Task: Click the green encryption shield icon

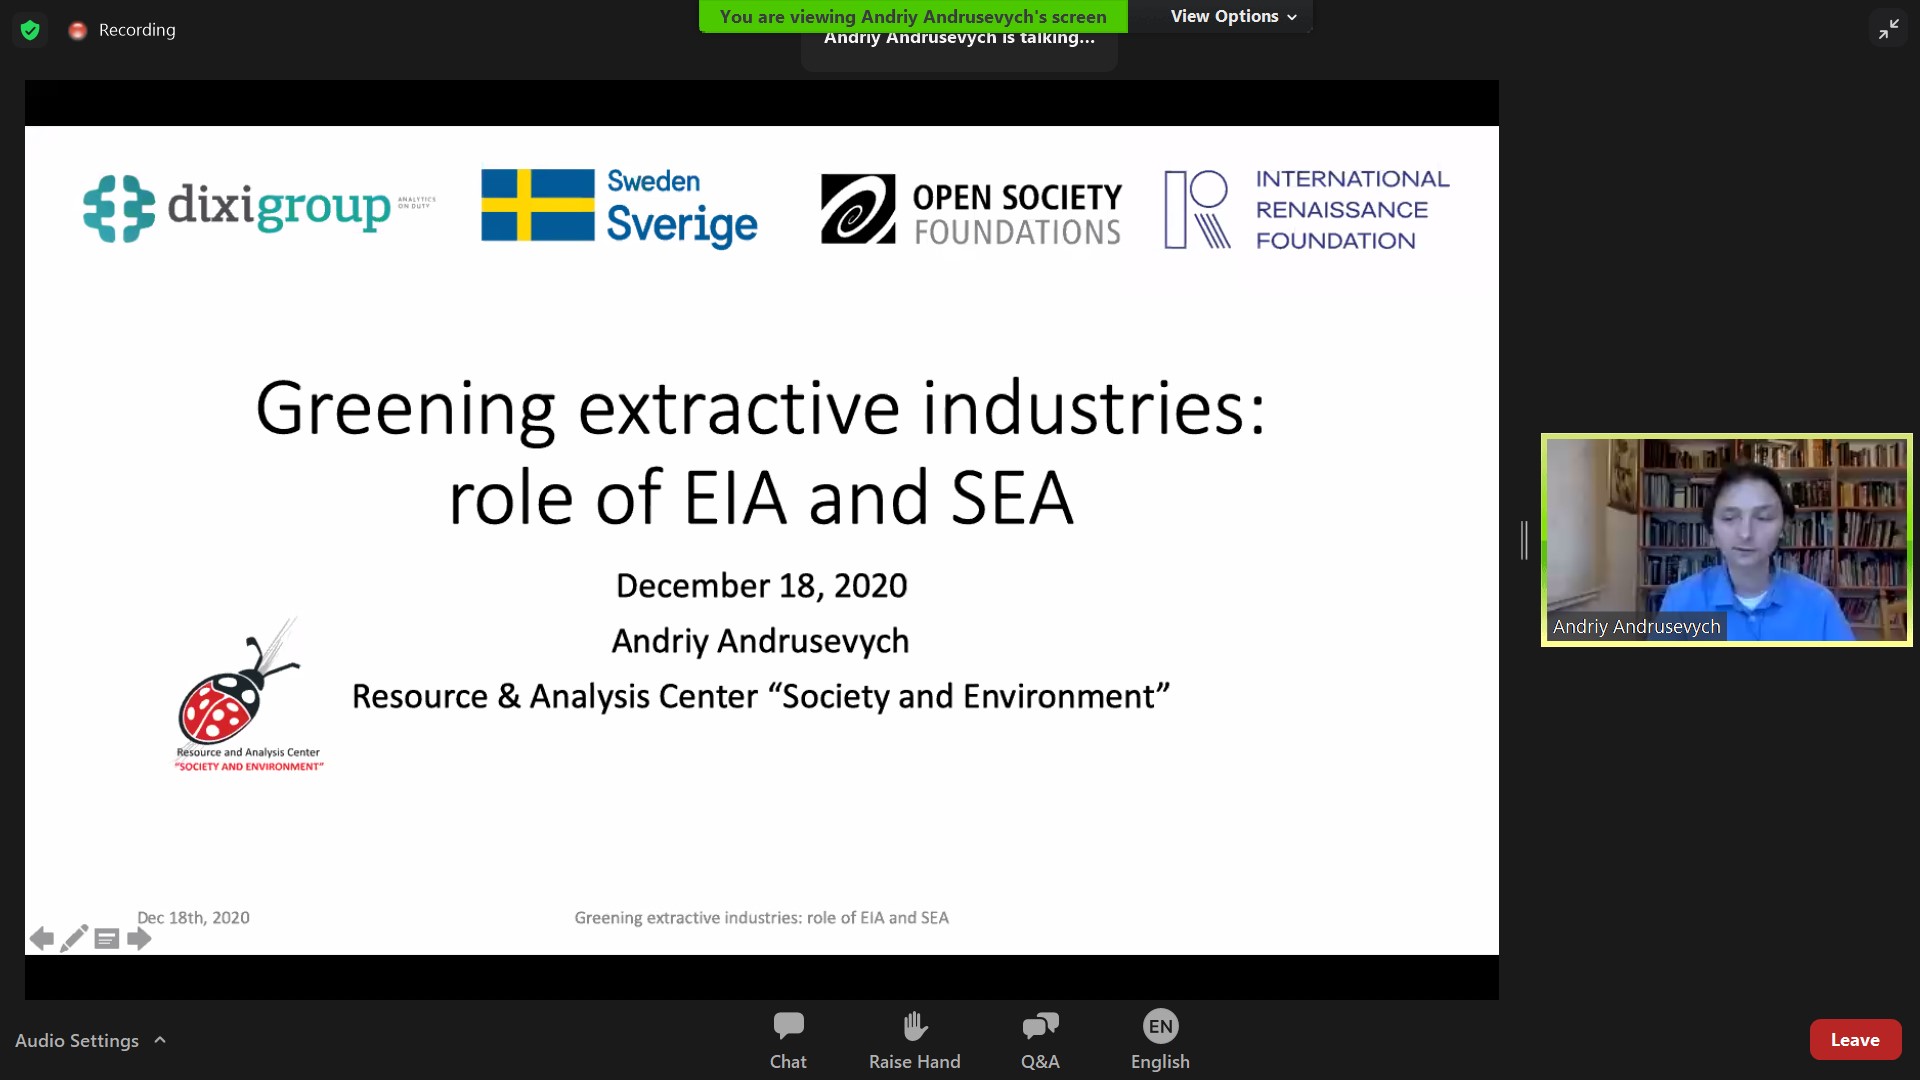Action: pyautogui.click(x=30, y=30)
